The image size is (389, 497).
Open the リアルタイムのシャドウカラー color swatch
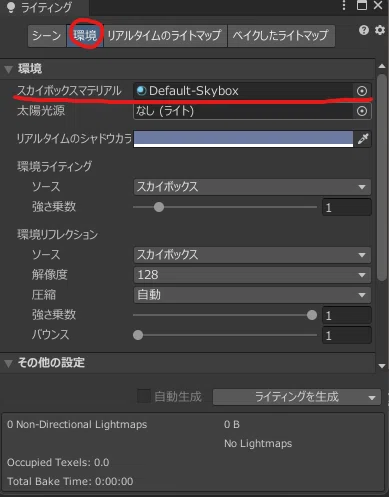pyautogui.click(x=243, y=139)
